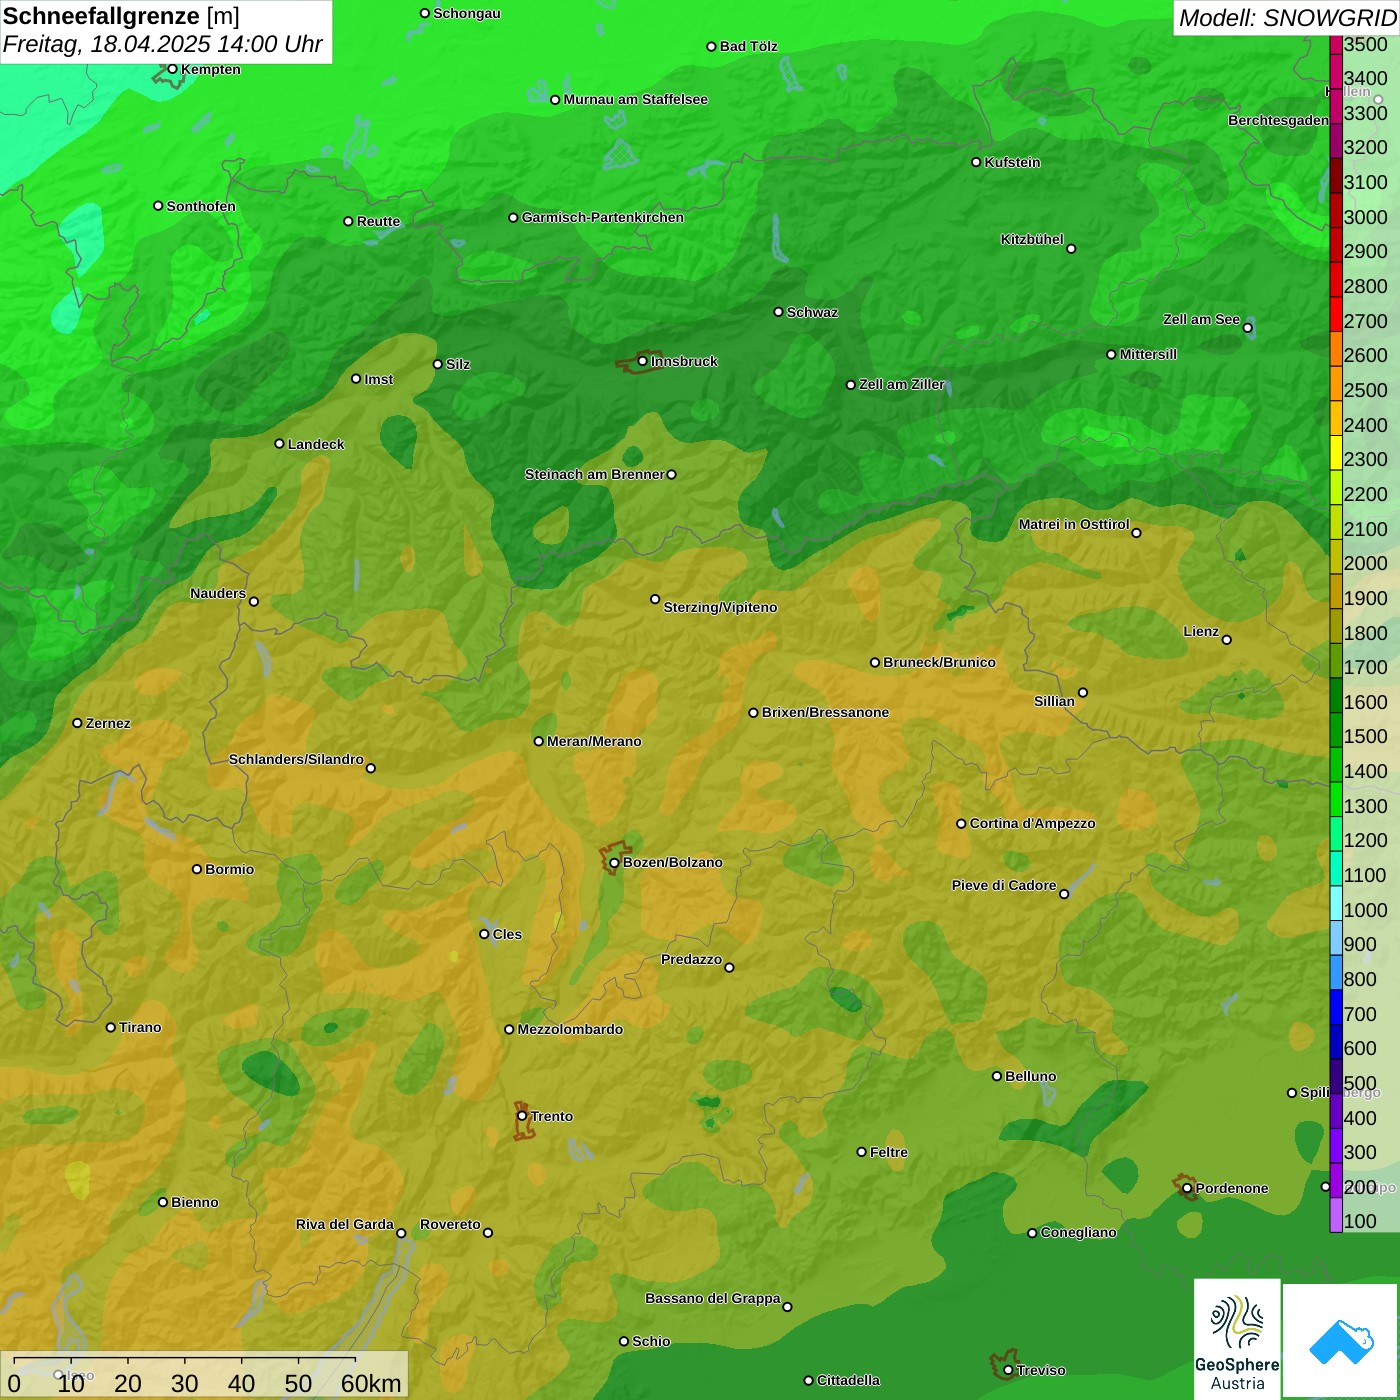Viewport: 1400px width, 1400px height.
Task: Click the Innsbruck city marker dot
Action: coord(642,361)
